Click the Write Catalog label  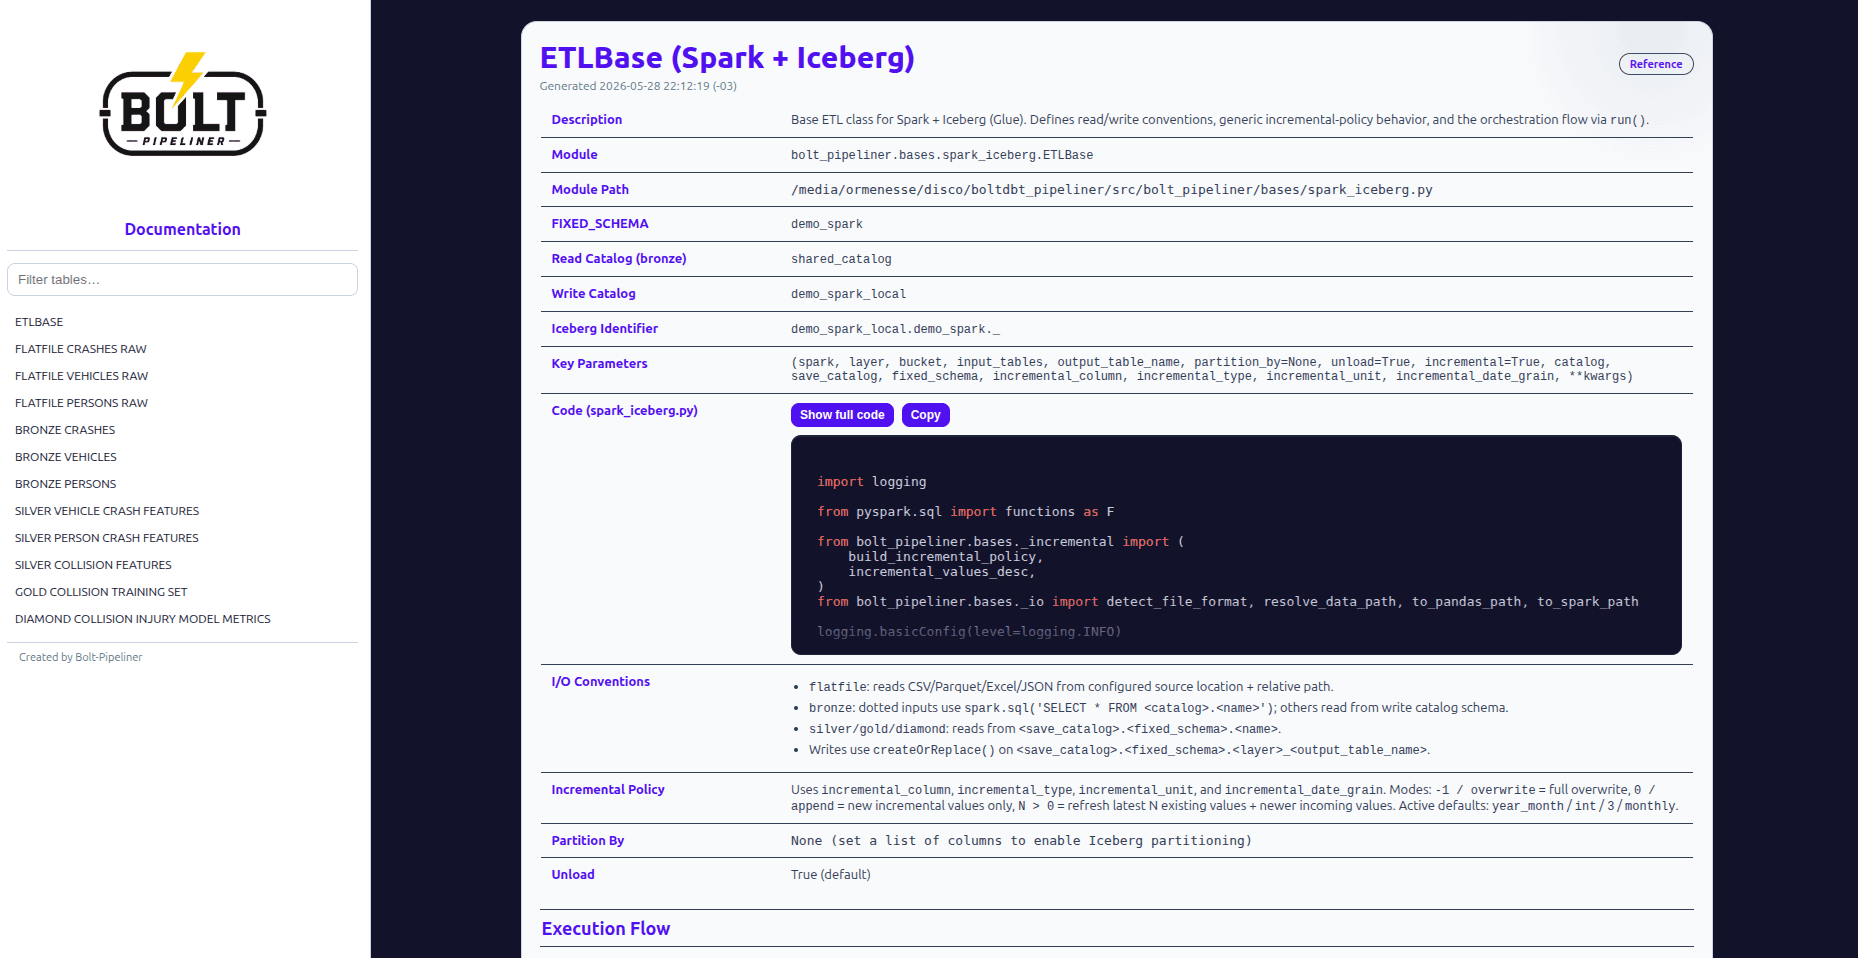[x=594, y=294]
